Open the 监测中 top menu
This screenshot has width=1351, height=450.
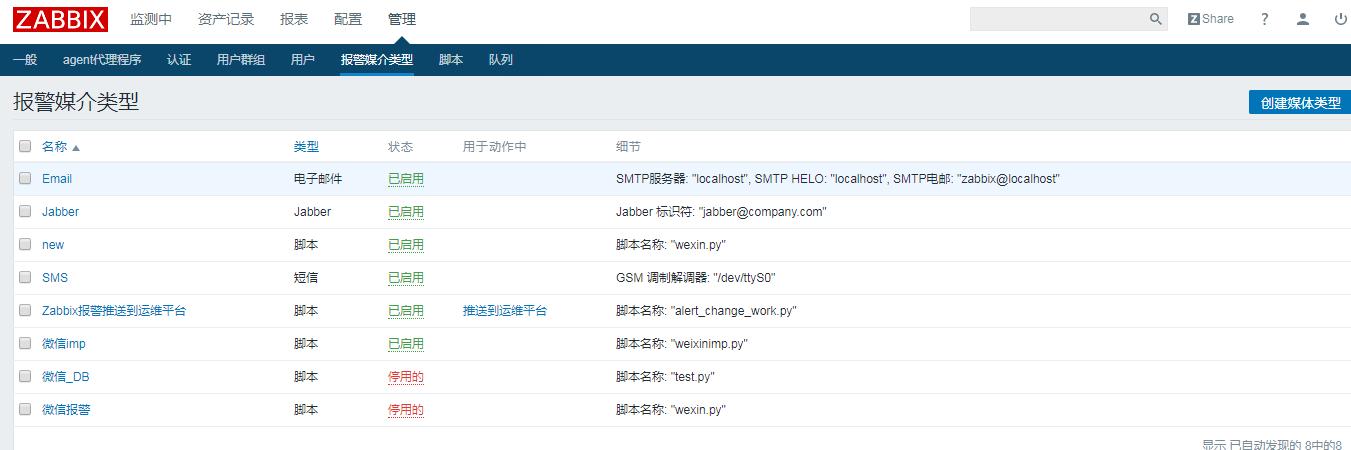tap(151, 19)
